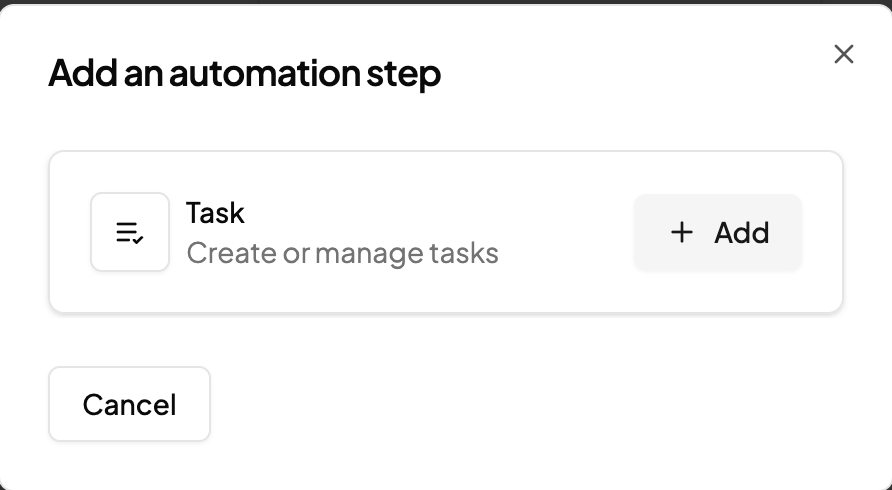Click the square tile left of Task
The width and height of the screenshot is (892, 490).
[x=130, y=233]
